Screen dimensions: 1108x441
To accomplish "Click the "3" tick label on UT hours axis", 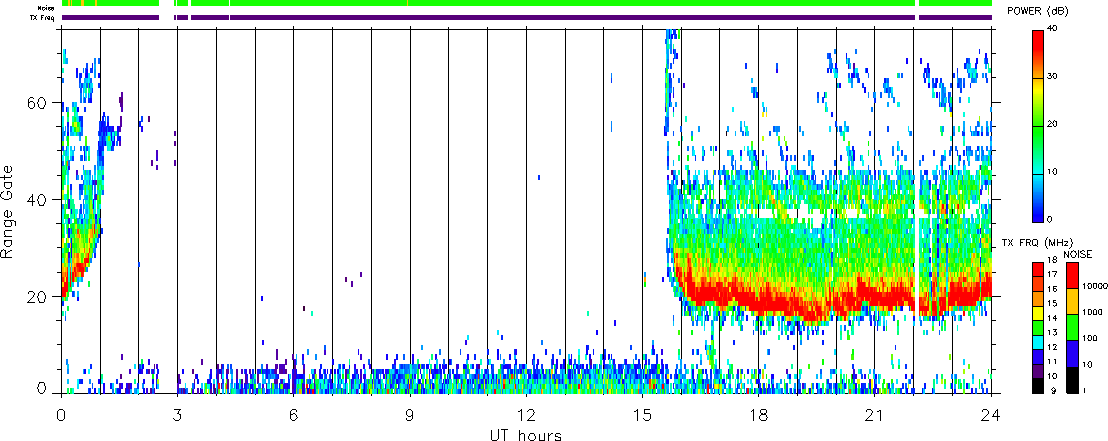I will pos(177,415).
